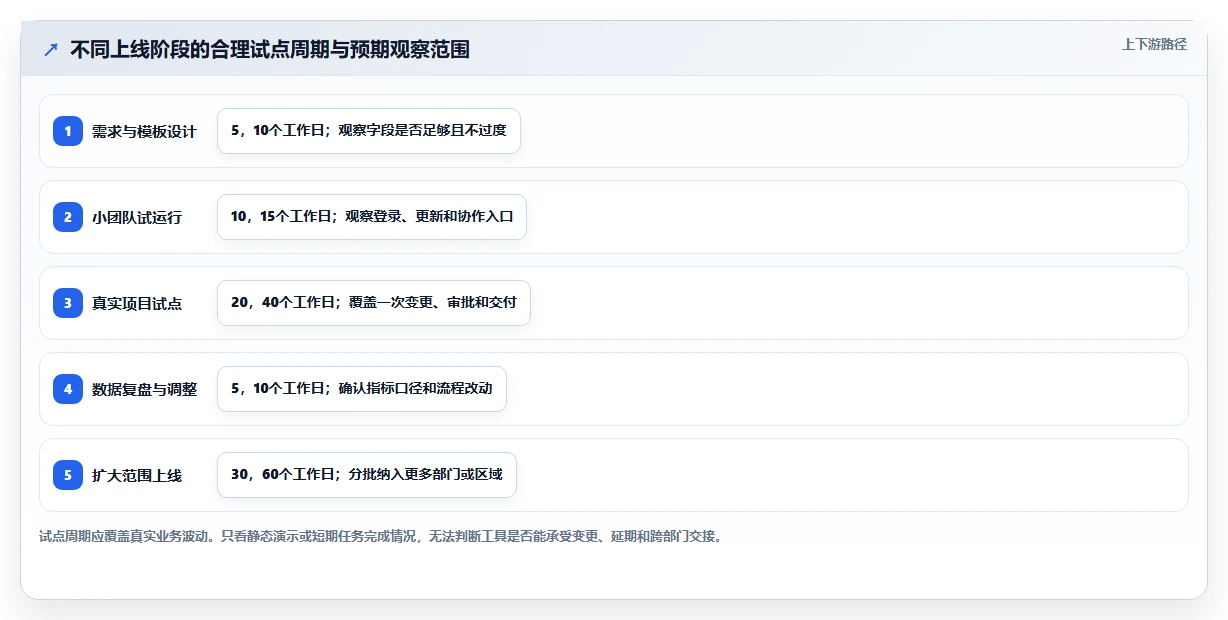1228x620 pixels.
Task: Select the 扩大范围上线 stage label
Action: [137, 475]
